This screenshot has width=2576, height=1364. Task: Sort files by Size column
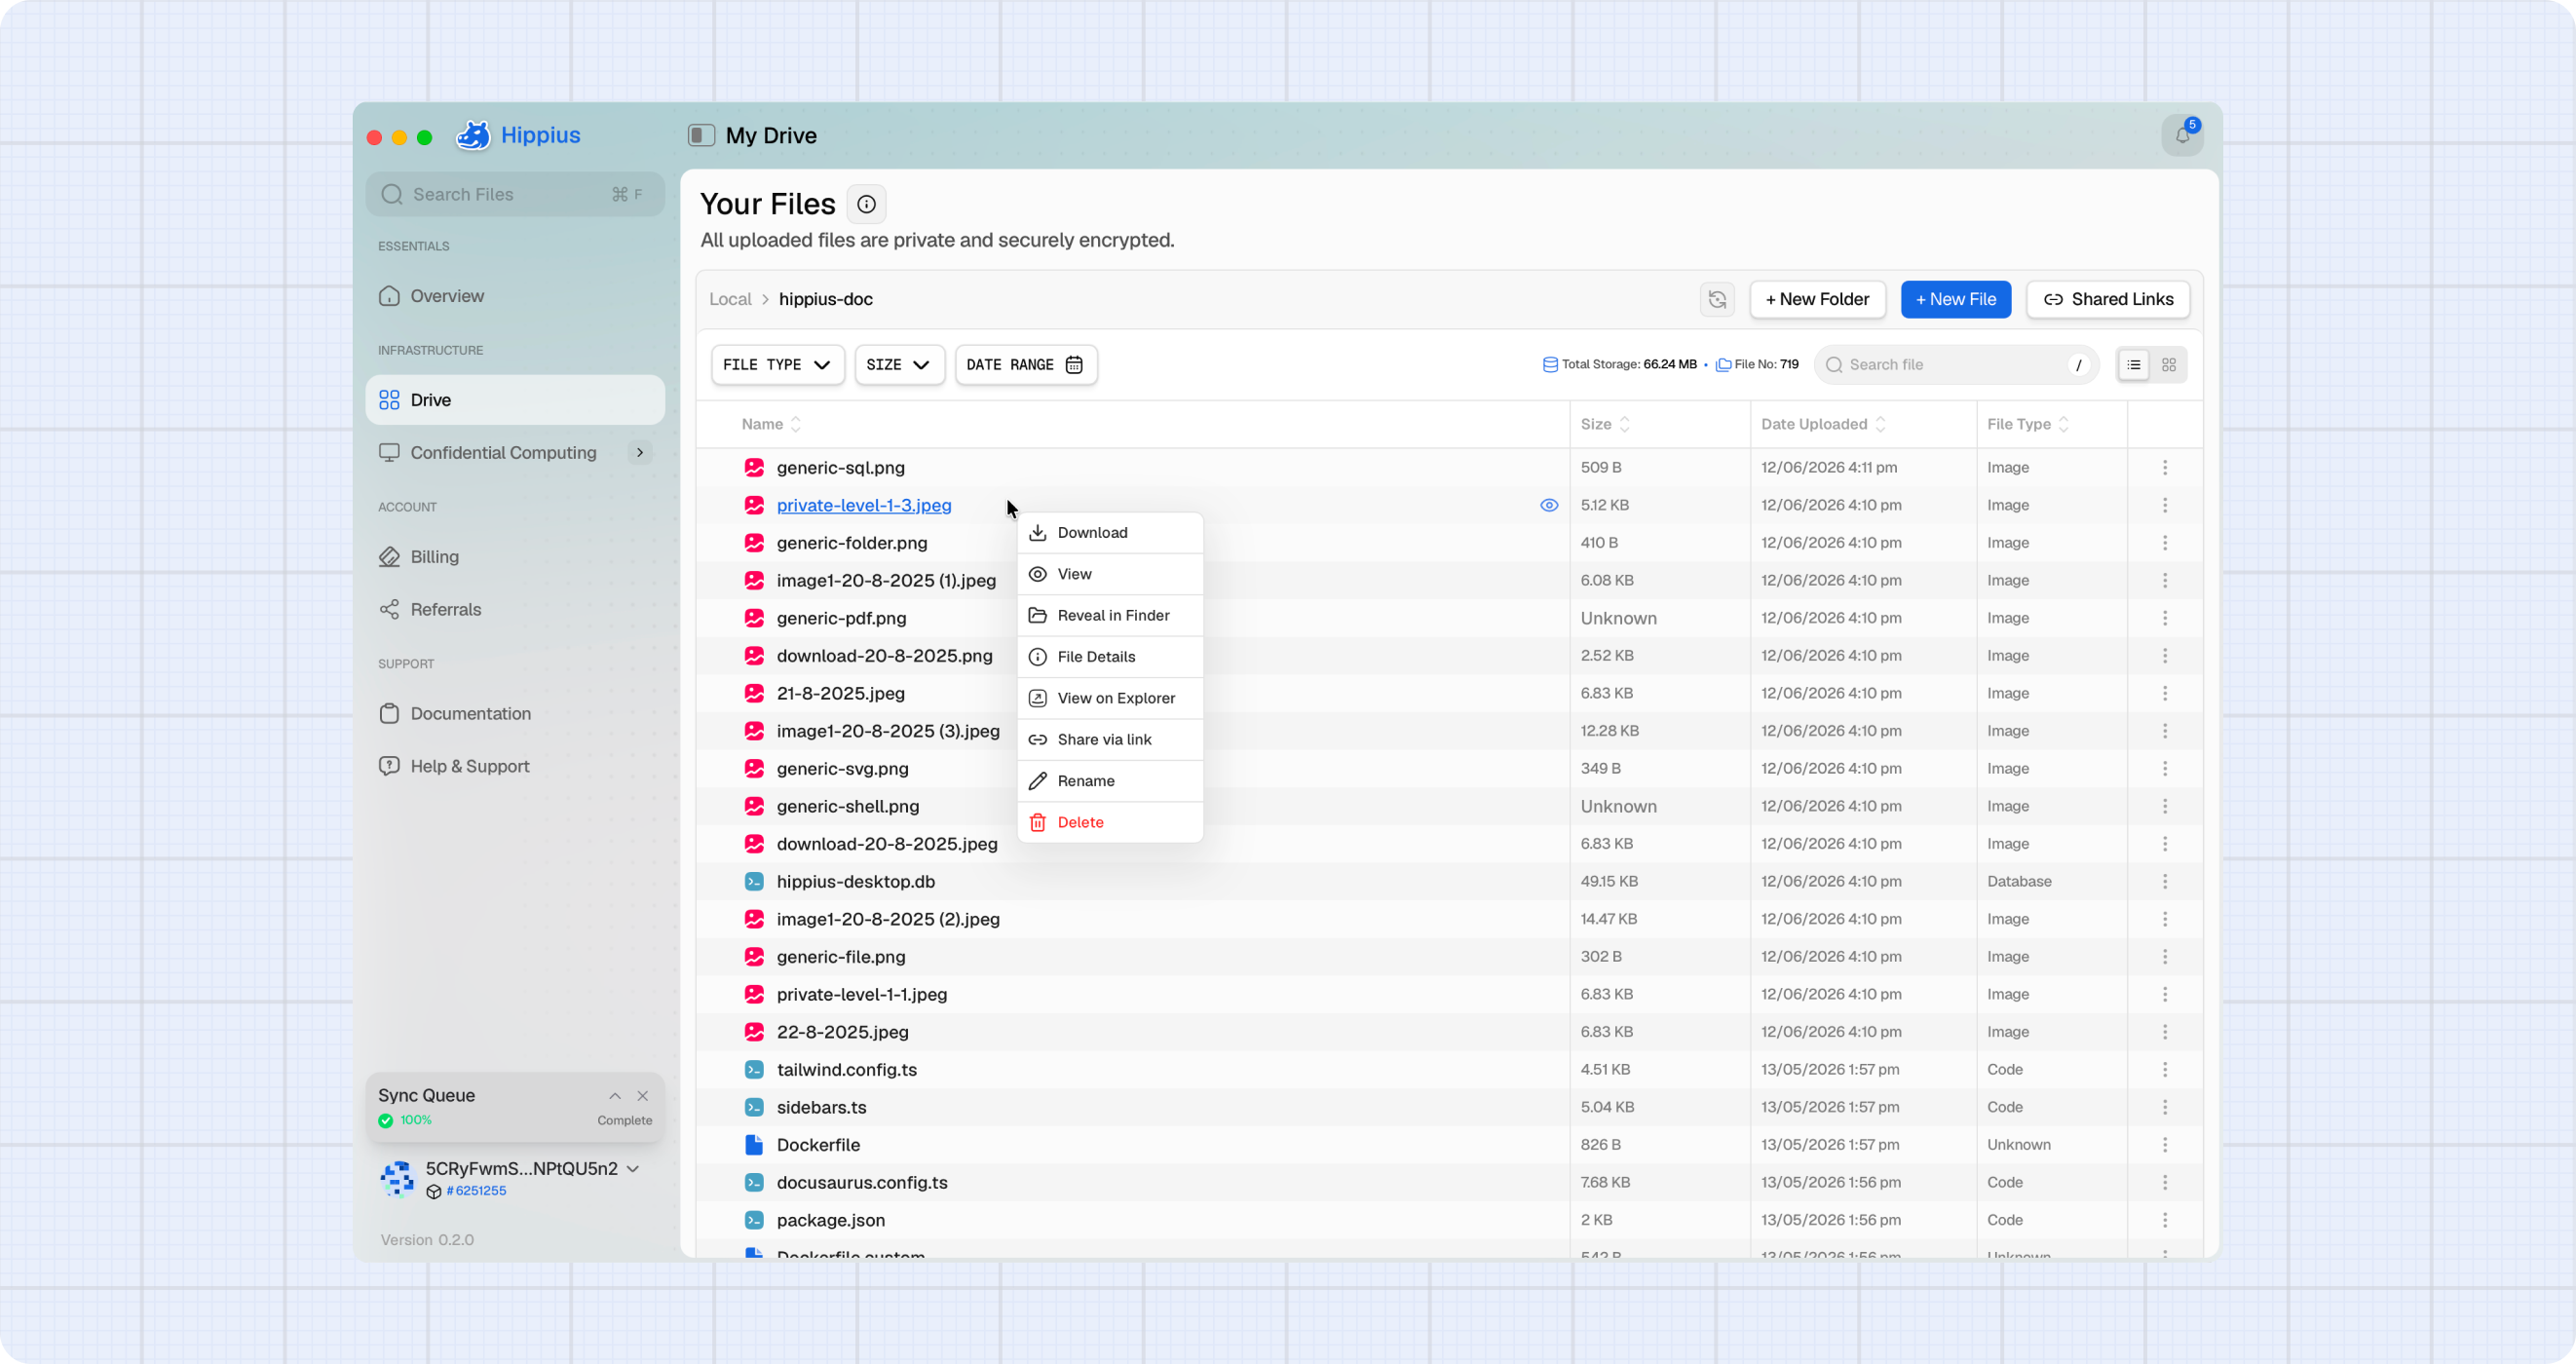[x=1605, y=424]
